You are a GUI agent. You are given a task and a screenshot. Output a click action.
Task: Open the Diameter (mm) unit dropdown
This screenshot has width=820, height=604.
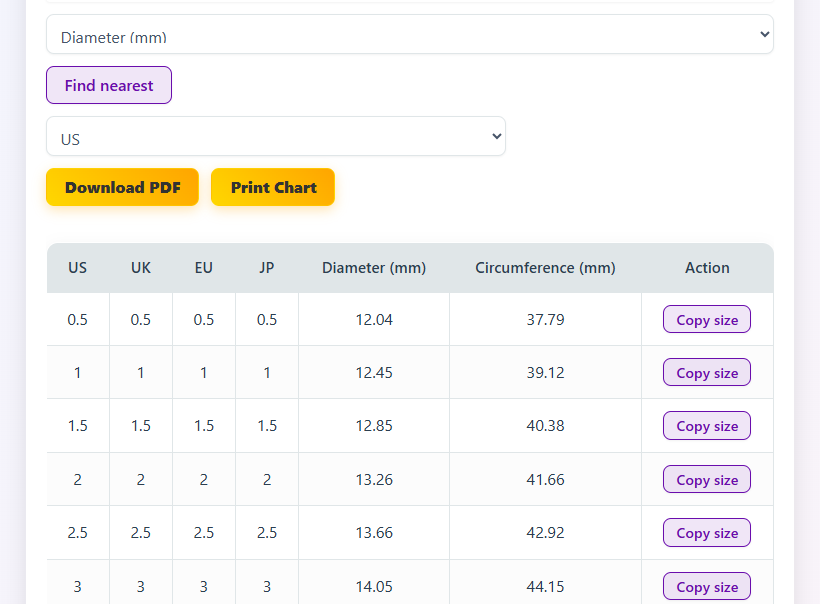pyautogui.click(x=409, y=35)
